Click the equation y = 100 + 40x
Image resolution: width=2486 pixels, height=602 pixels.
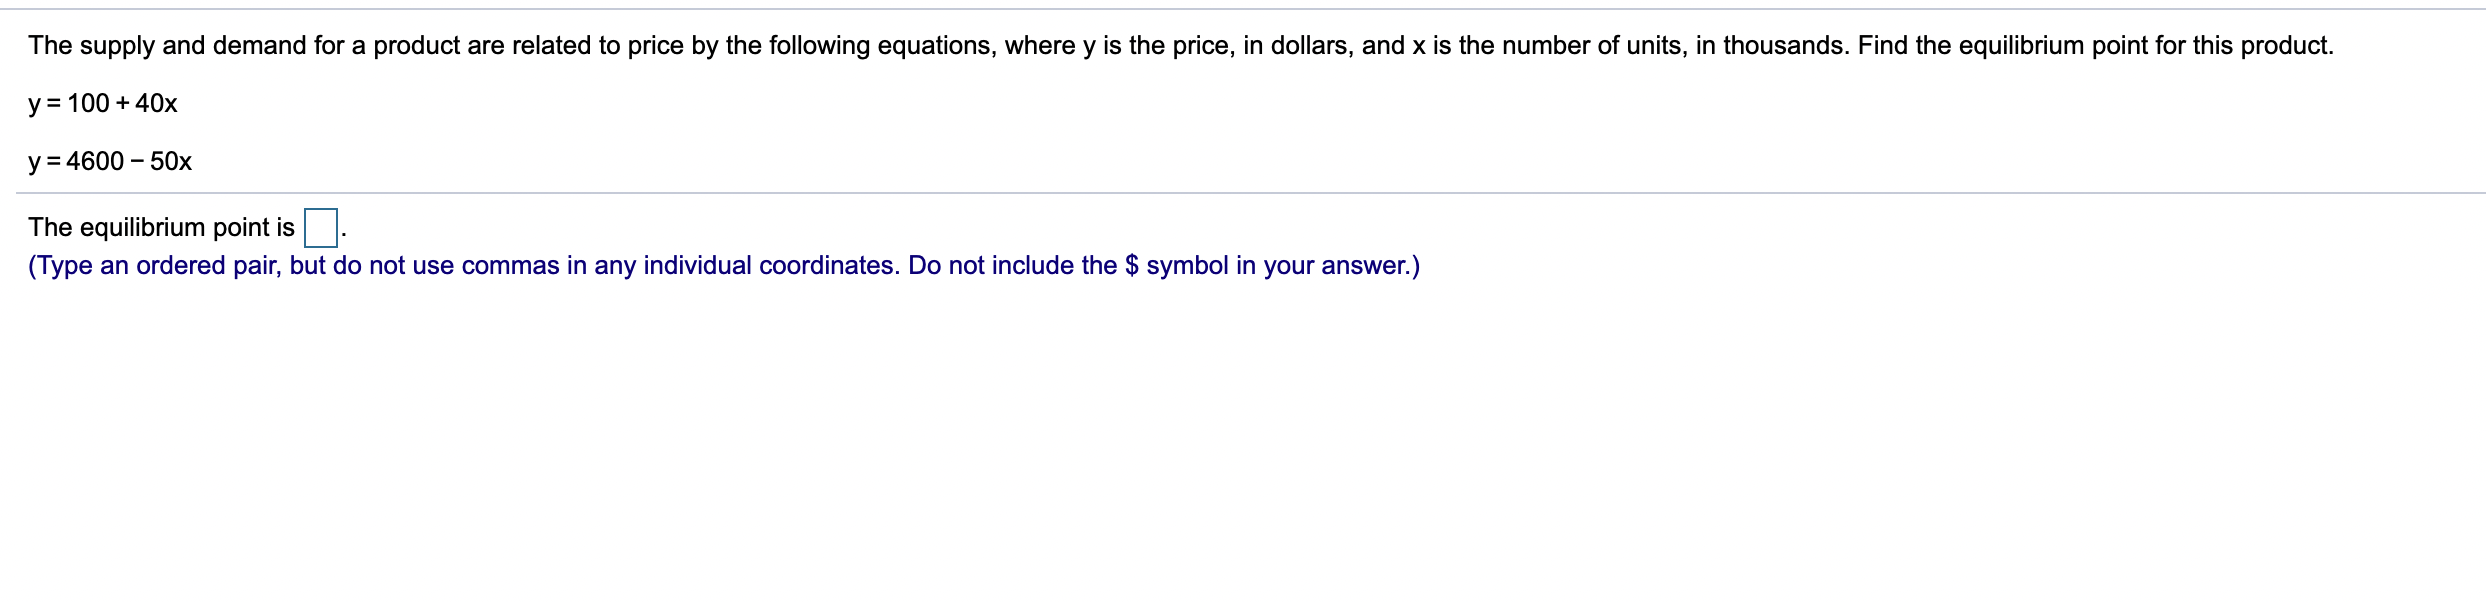[x=103, y=104]
